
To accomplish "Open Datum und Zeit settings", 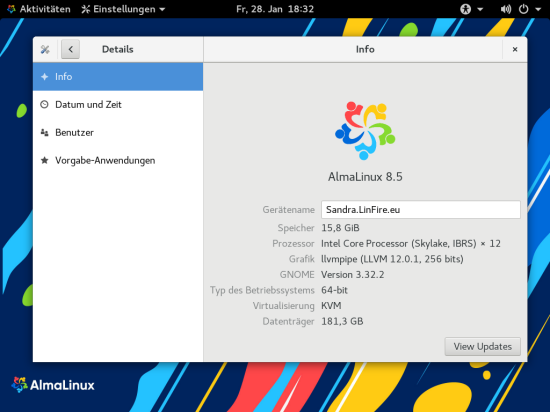I will pyautogui.click(x=118, y=104).
